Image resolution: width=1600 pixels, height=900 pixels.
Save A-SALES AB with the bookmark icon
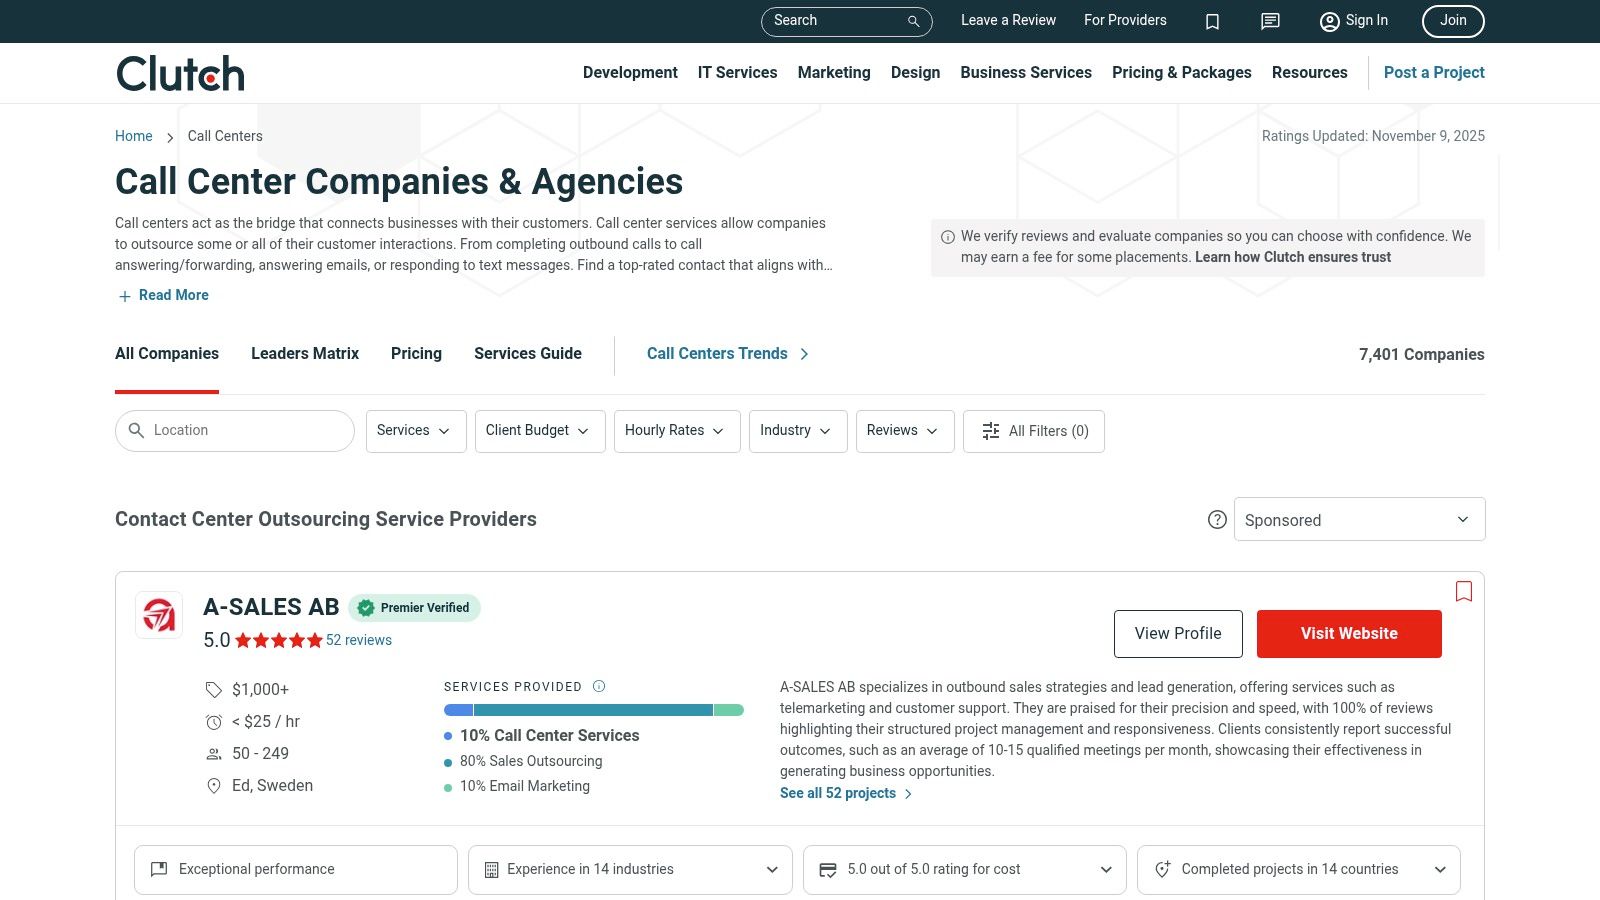[x=1463, y=592]
